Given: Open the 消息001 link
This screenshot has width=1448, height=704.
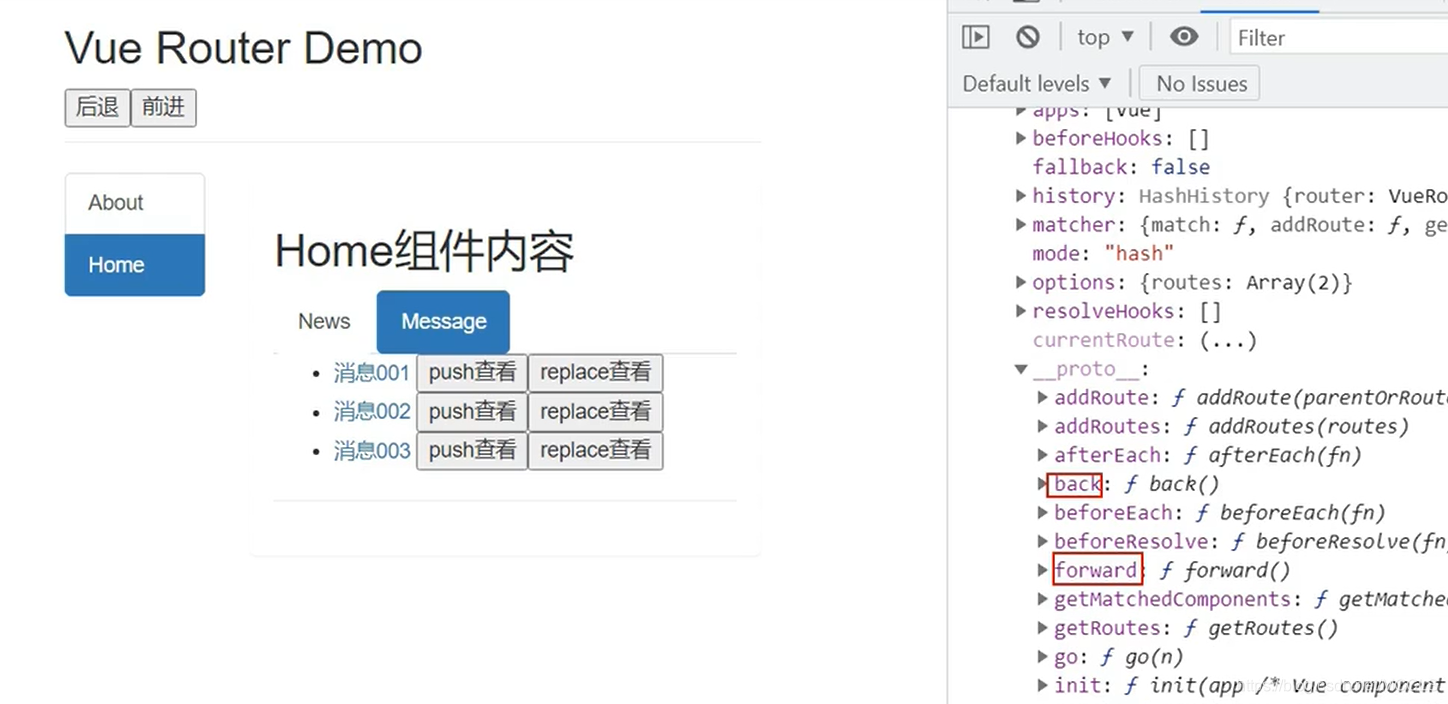Looking at the screenshot, I should [372, 373].
